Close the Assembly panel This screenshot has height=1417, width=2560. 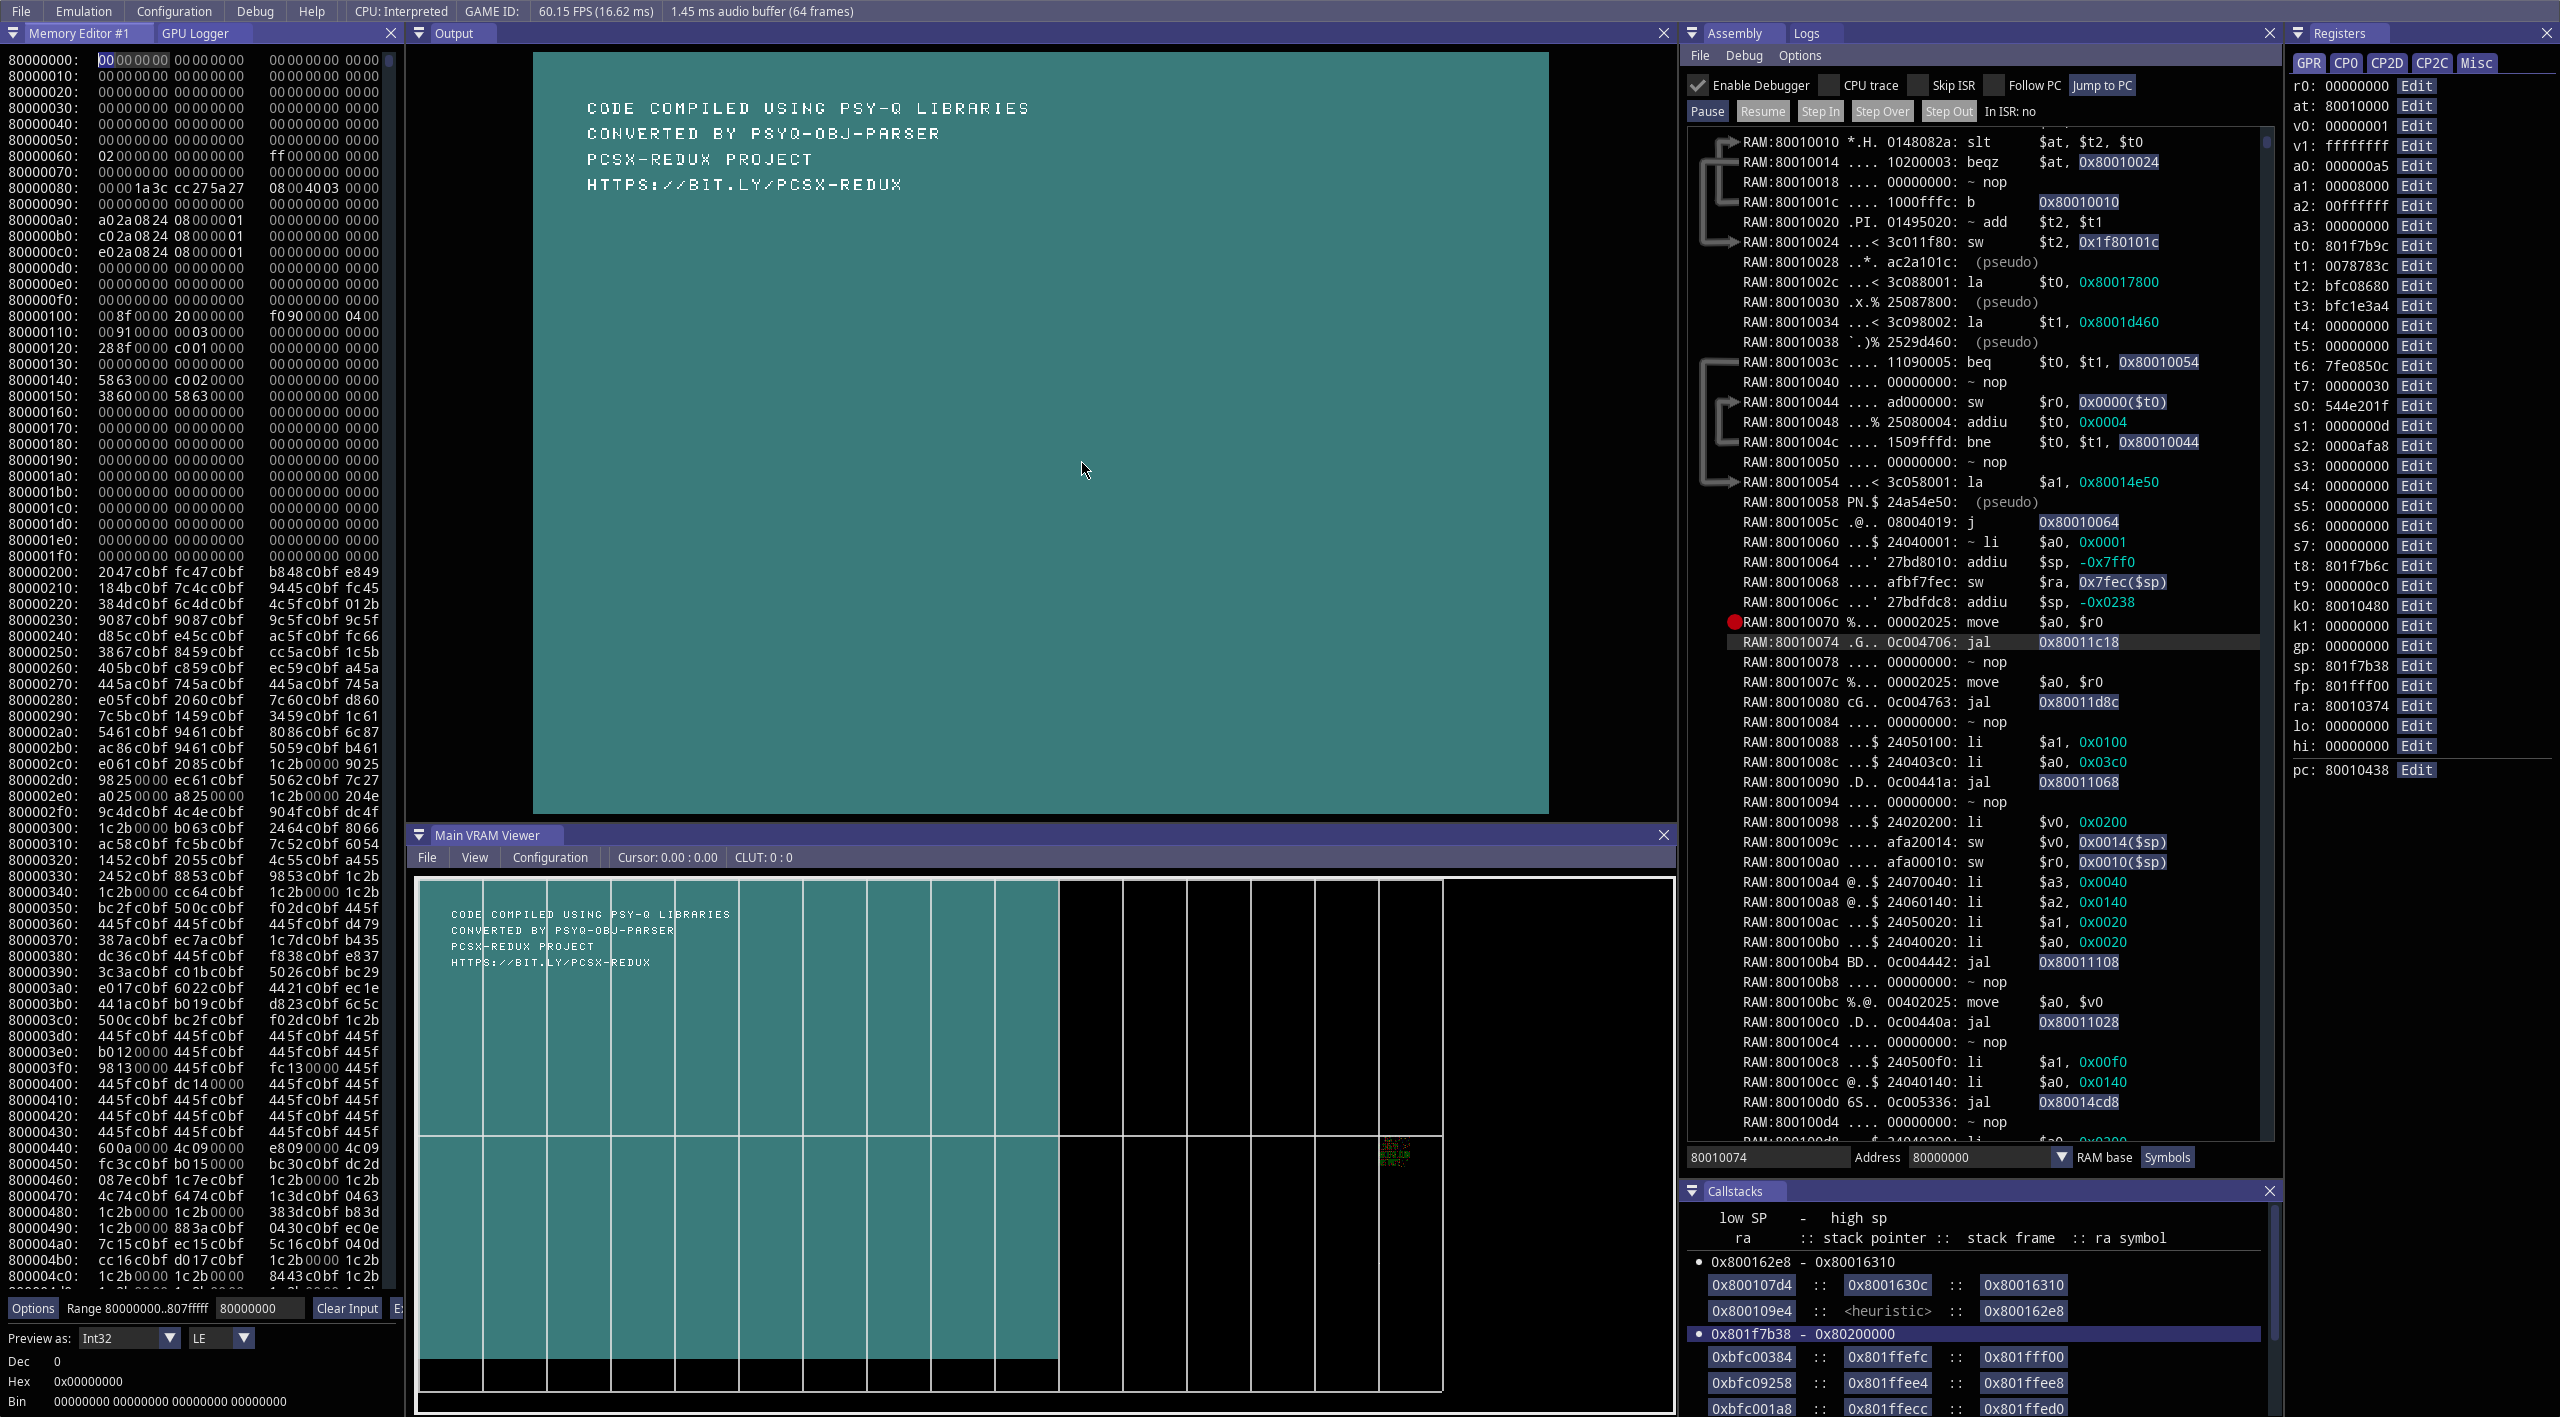click(x=2270, y=33)
